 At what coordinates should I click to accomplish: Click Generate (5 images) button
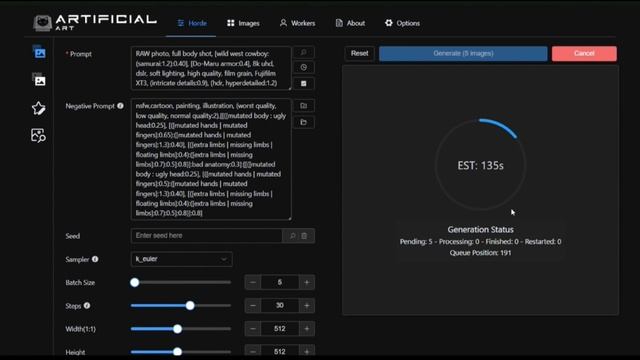point(463,53)
